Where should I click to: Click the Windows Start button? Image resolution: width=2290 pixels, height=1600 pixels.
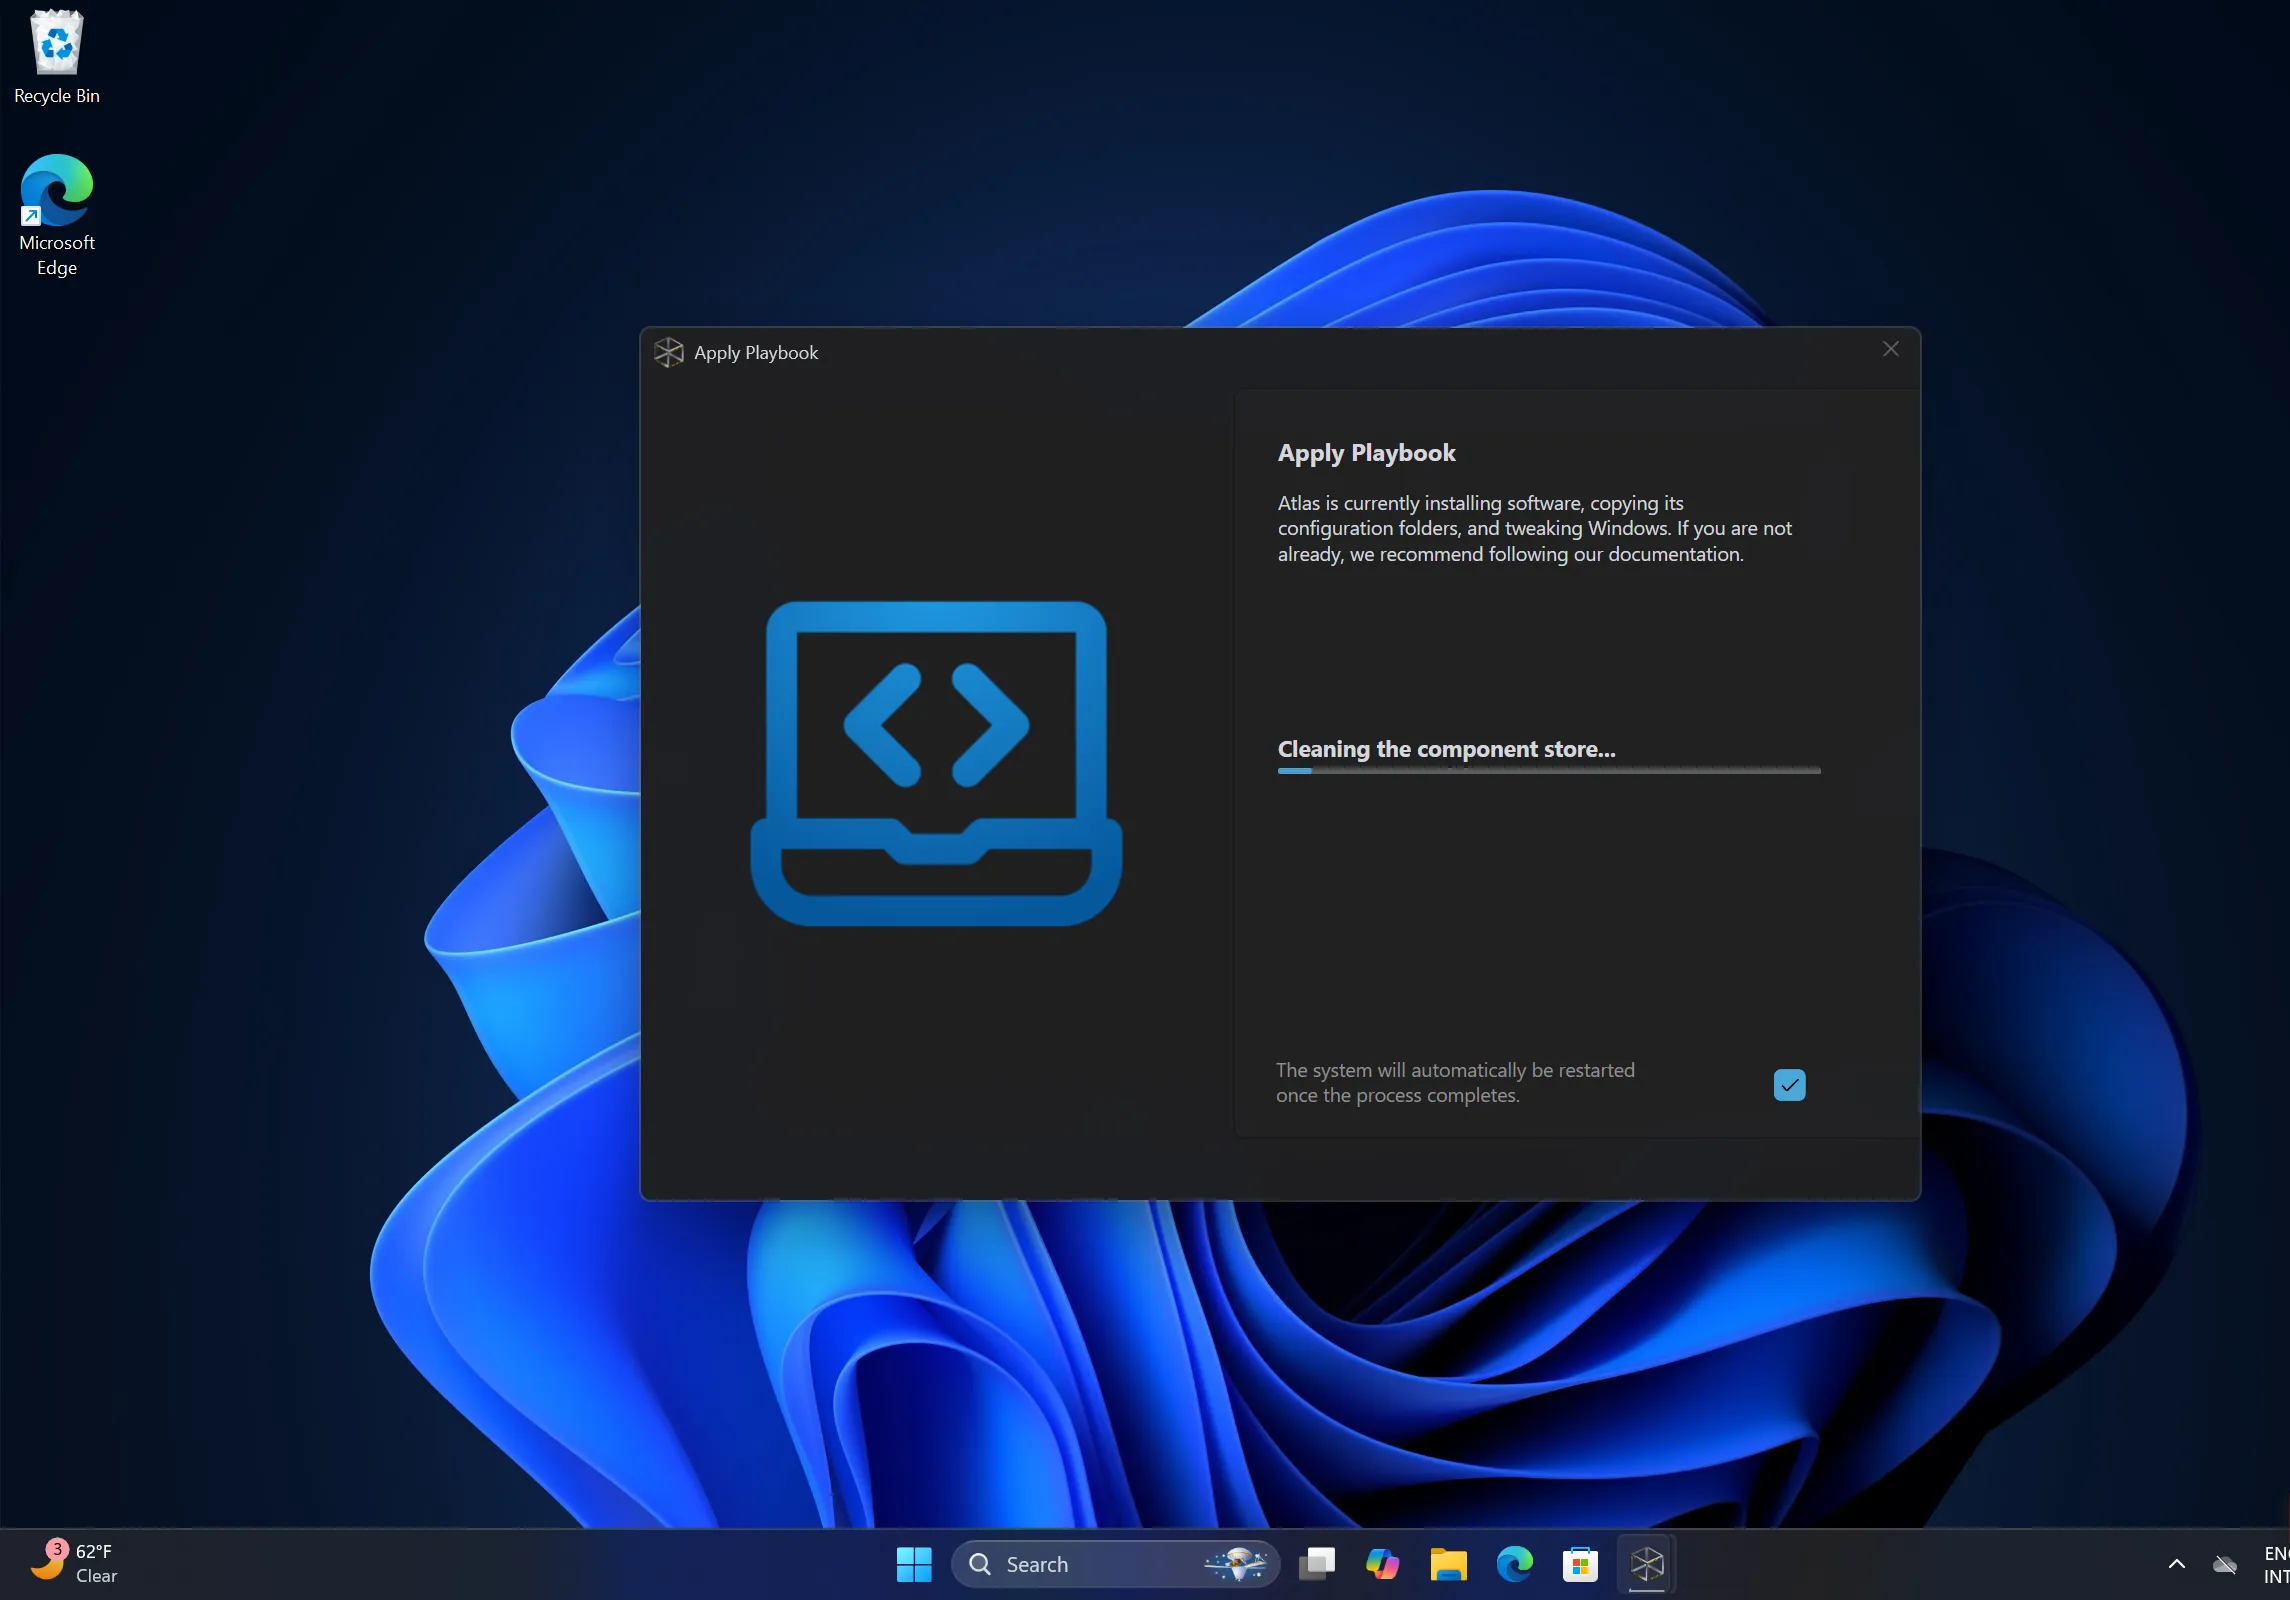913,1564
